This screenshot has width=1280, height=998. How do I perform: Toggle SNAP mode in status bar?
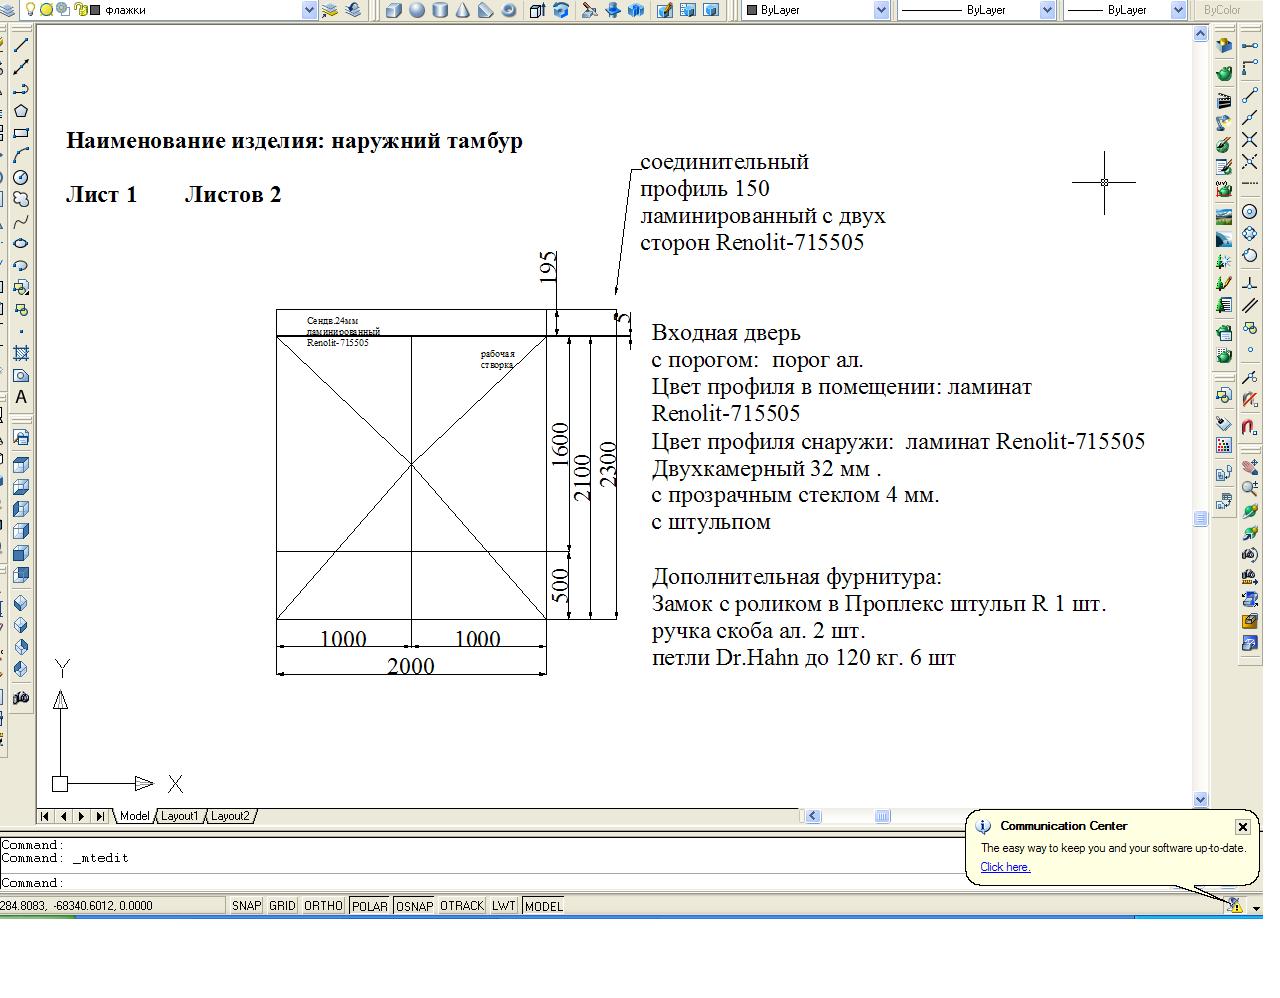click(x=246, y=906)
